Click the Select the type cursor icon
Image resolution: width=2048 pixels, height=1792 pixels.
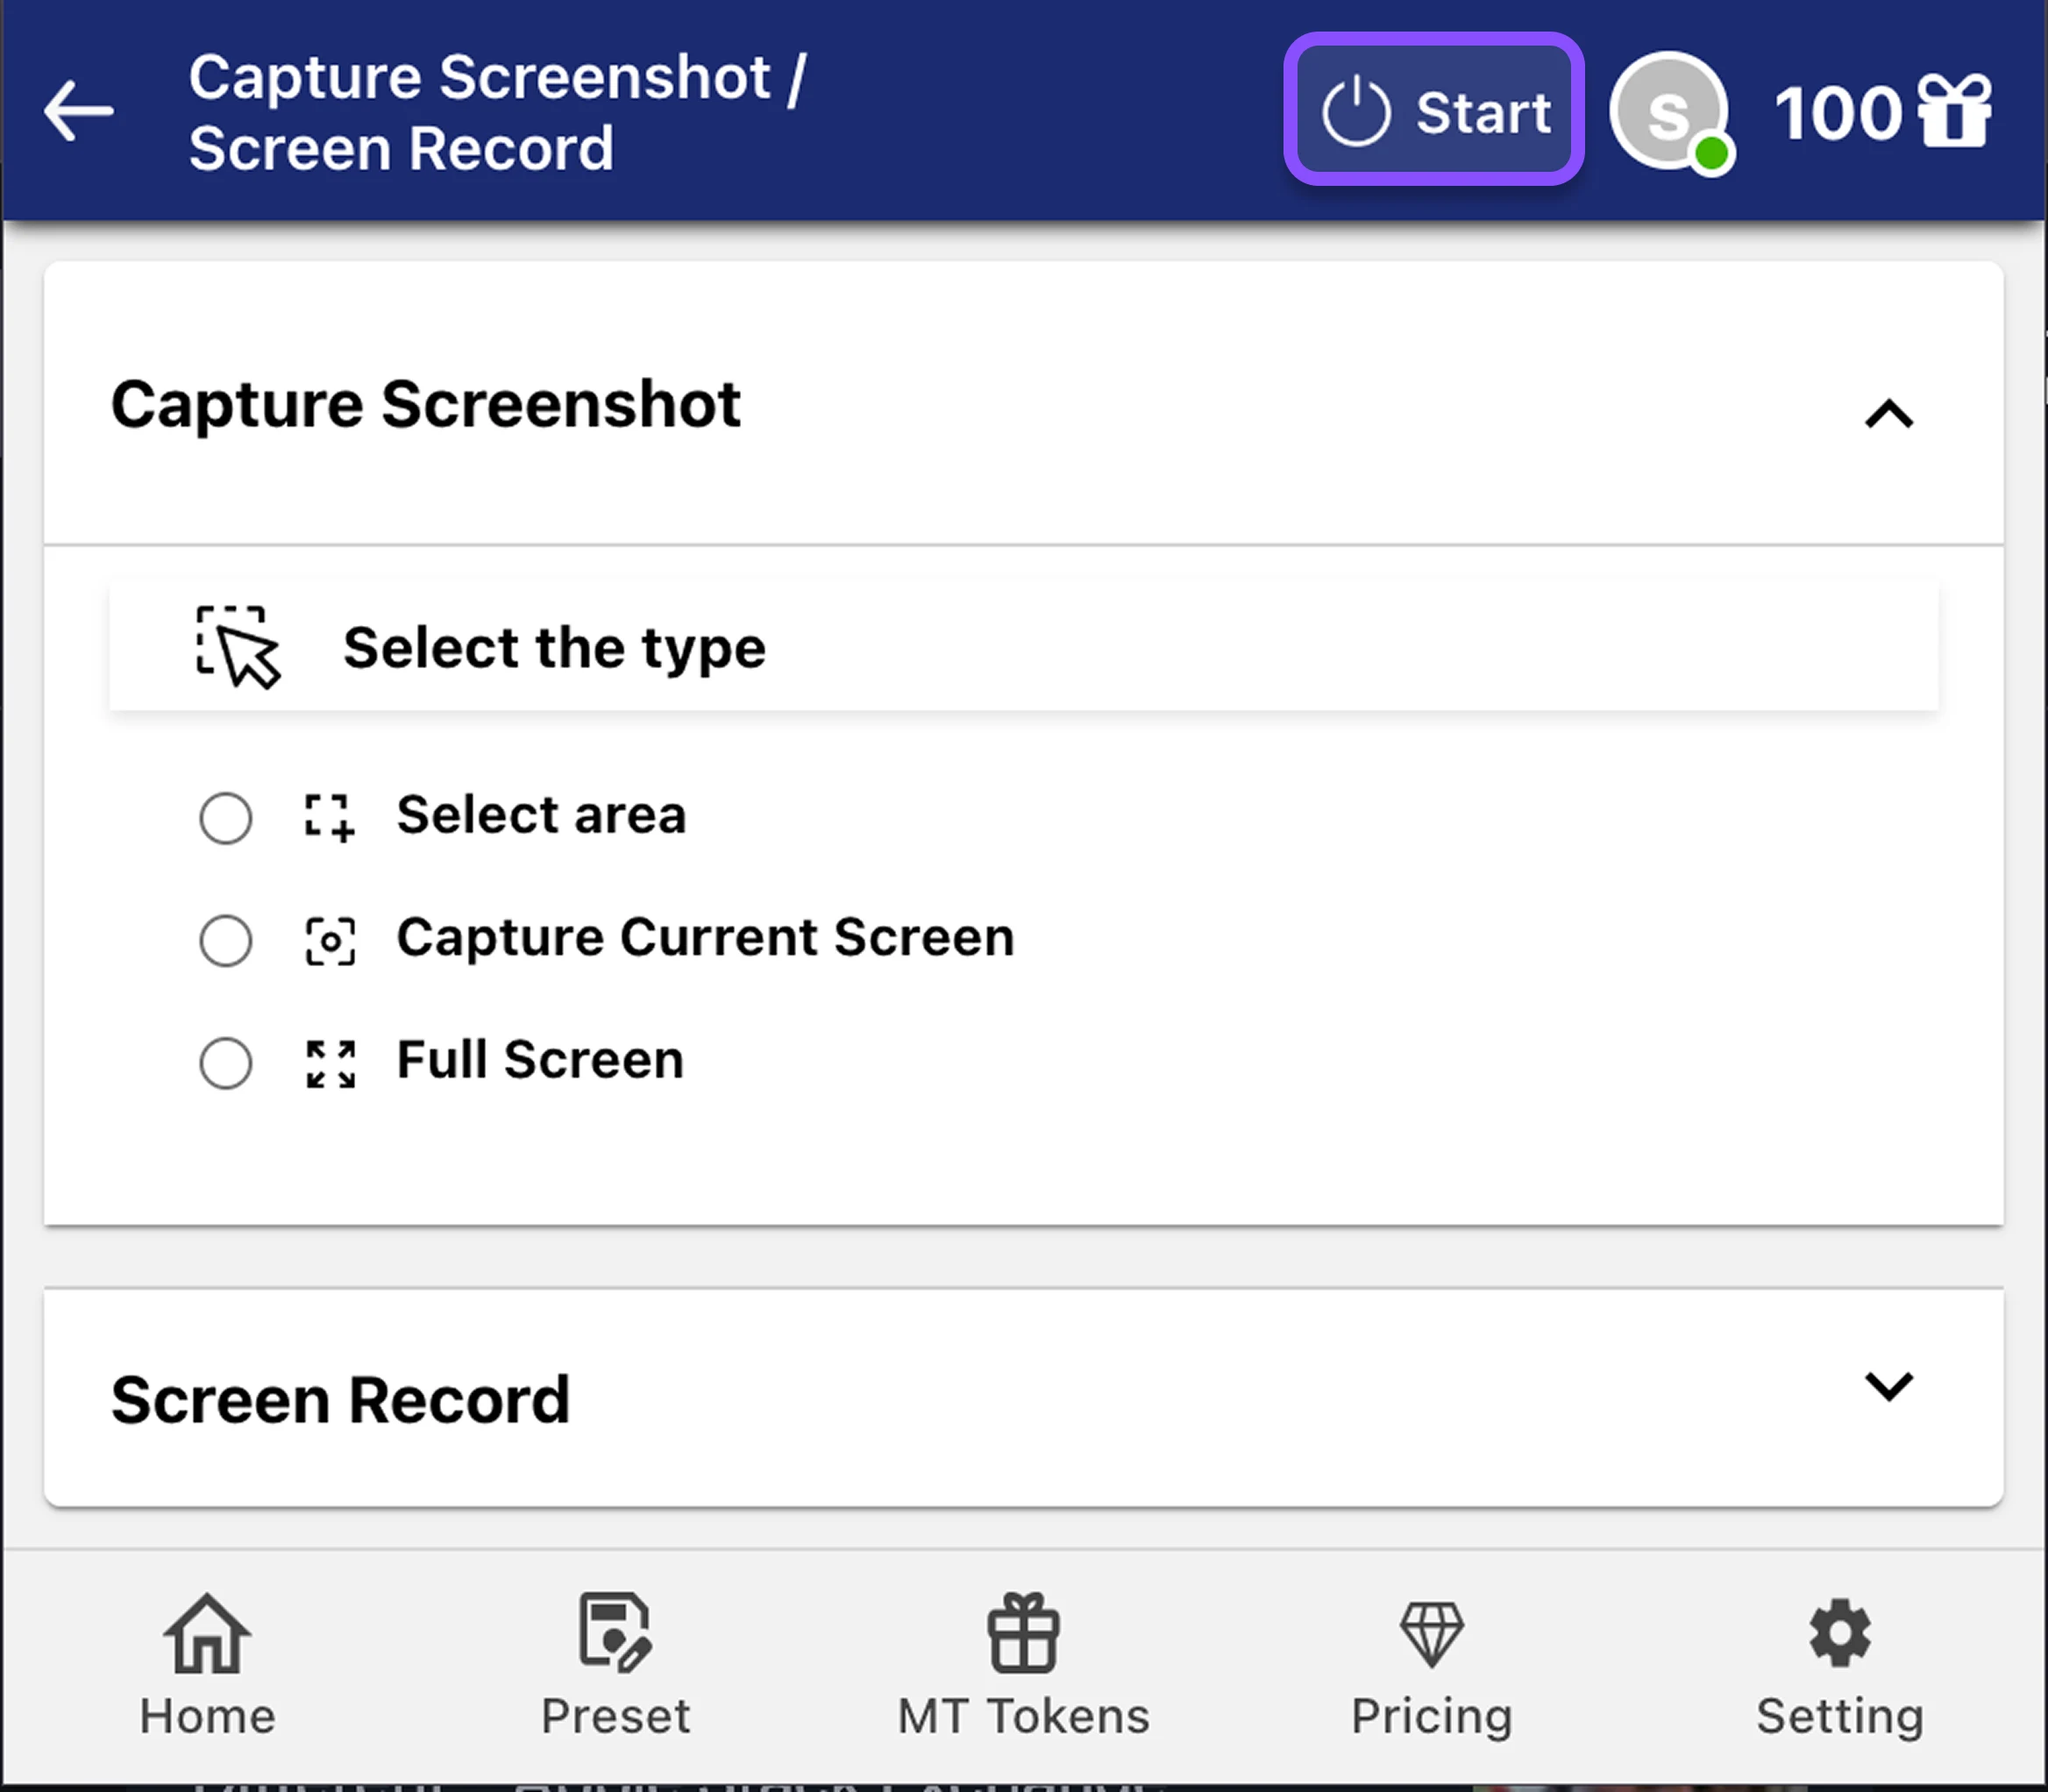[237, 647]
